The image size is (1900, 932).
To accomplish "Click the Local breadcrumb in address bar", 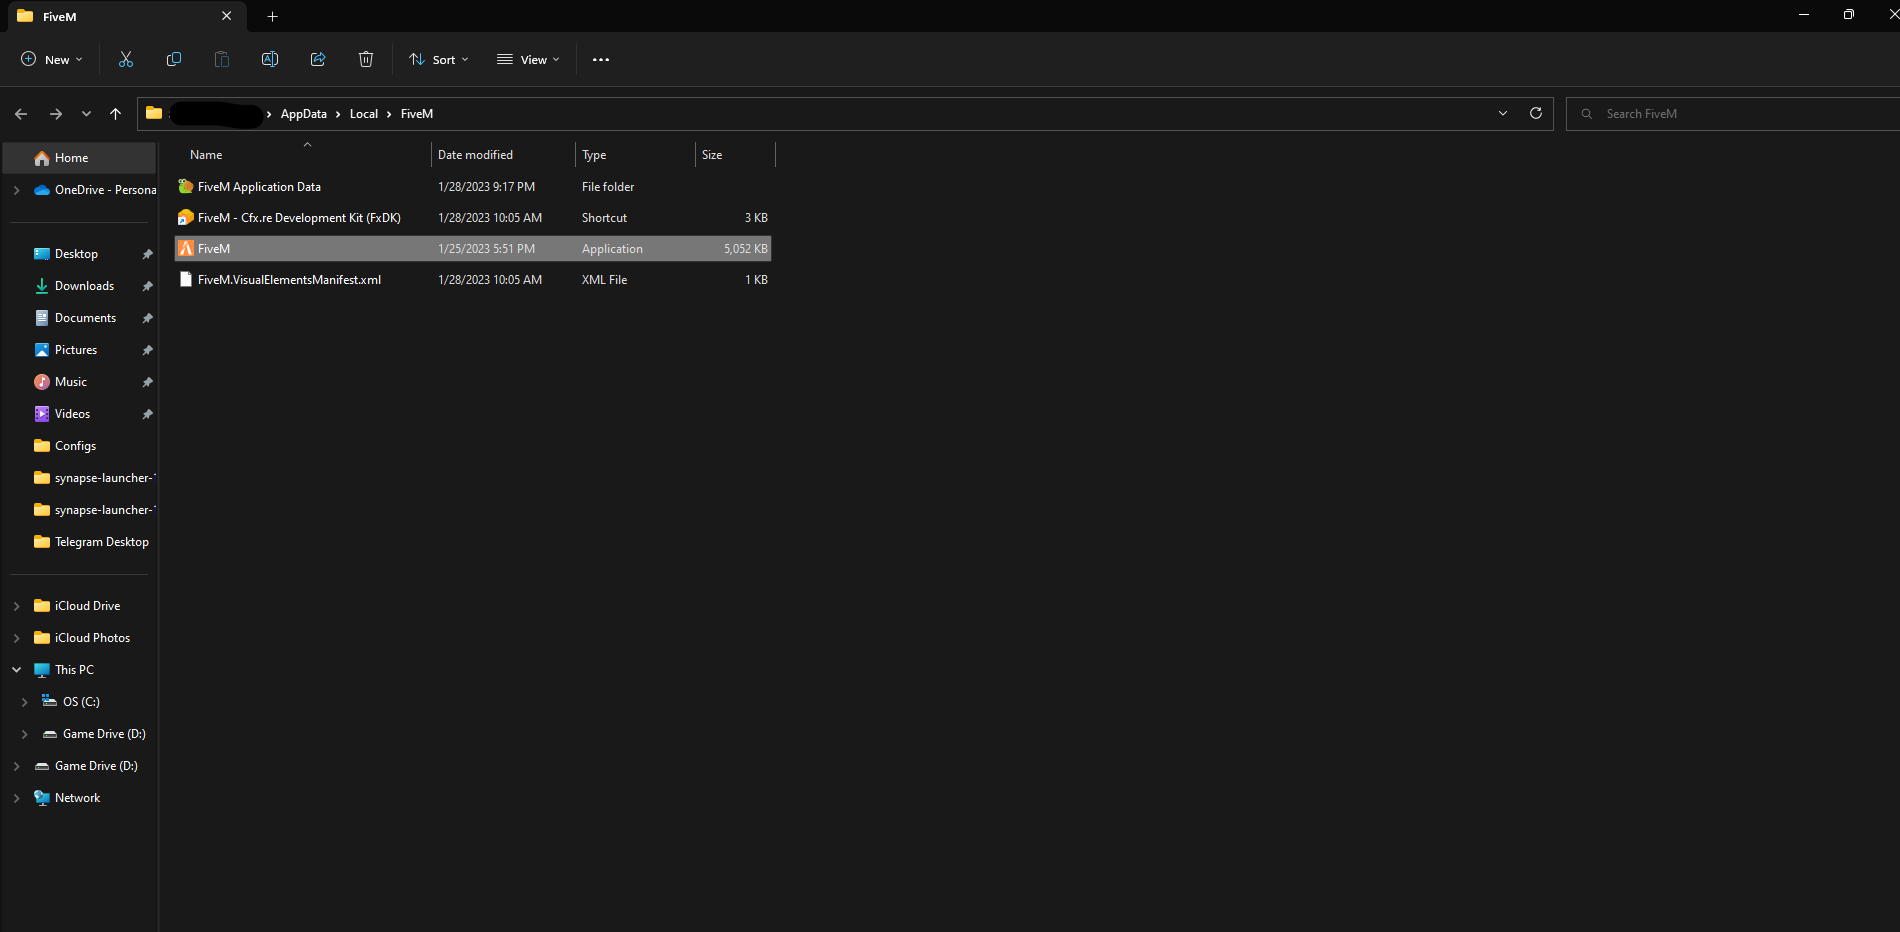I will pos(364,114).
